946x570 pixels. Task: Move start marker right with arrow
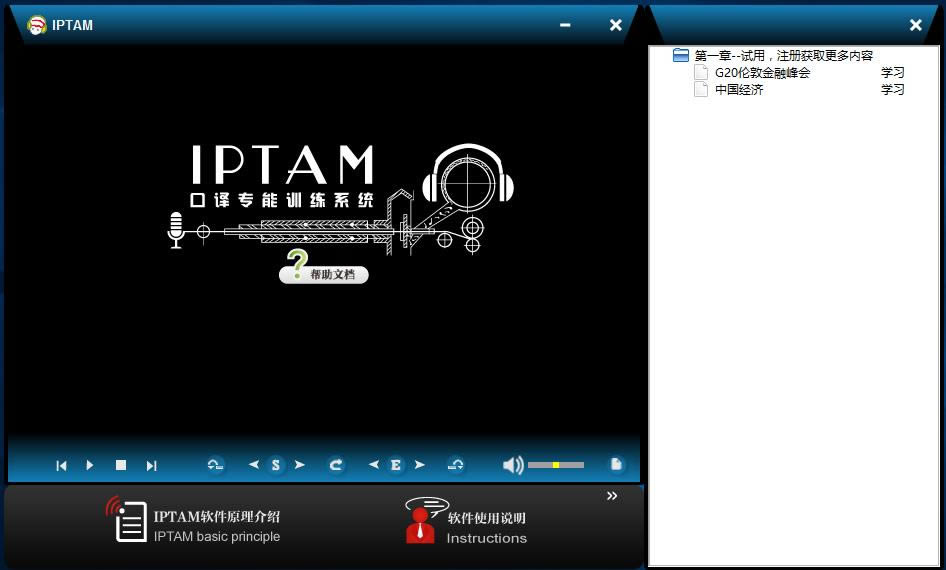[299, 465]
